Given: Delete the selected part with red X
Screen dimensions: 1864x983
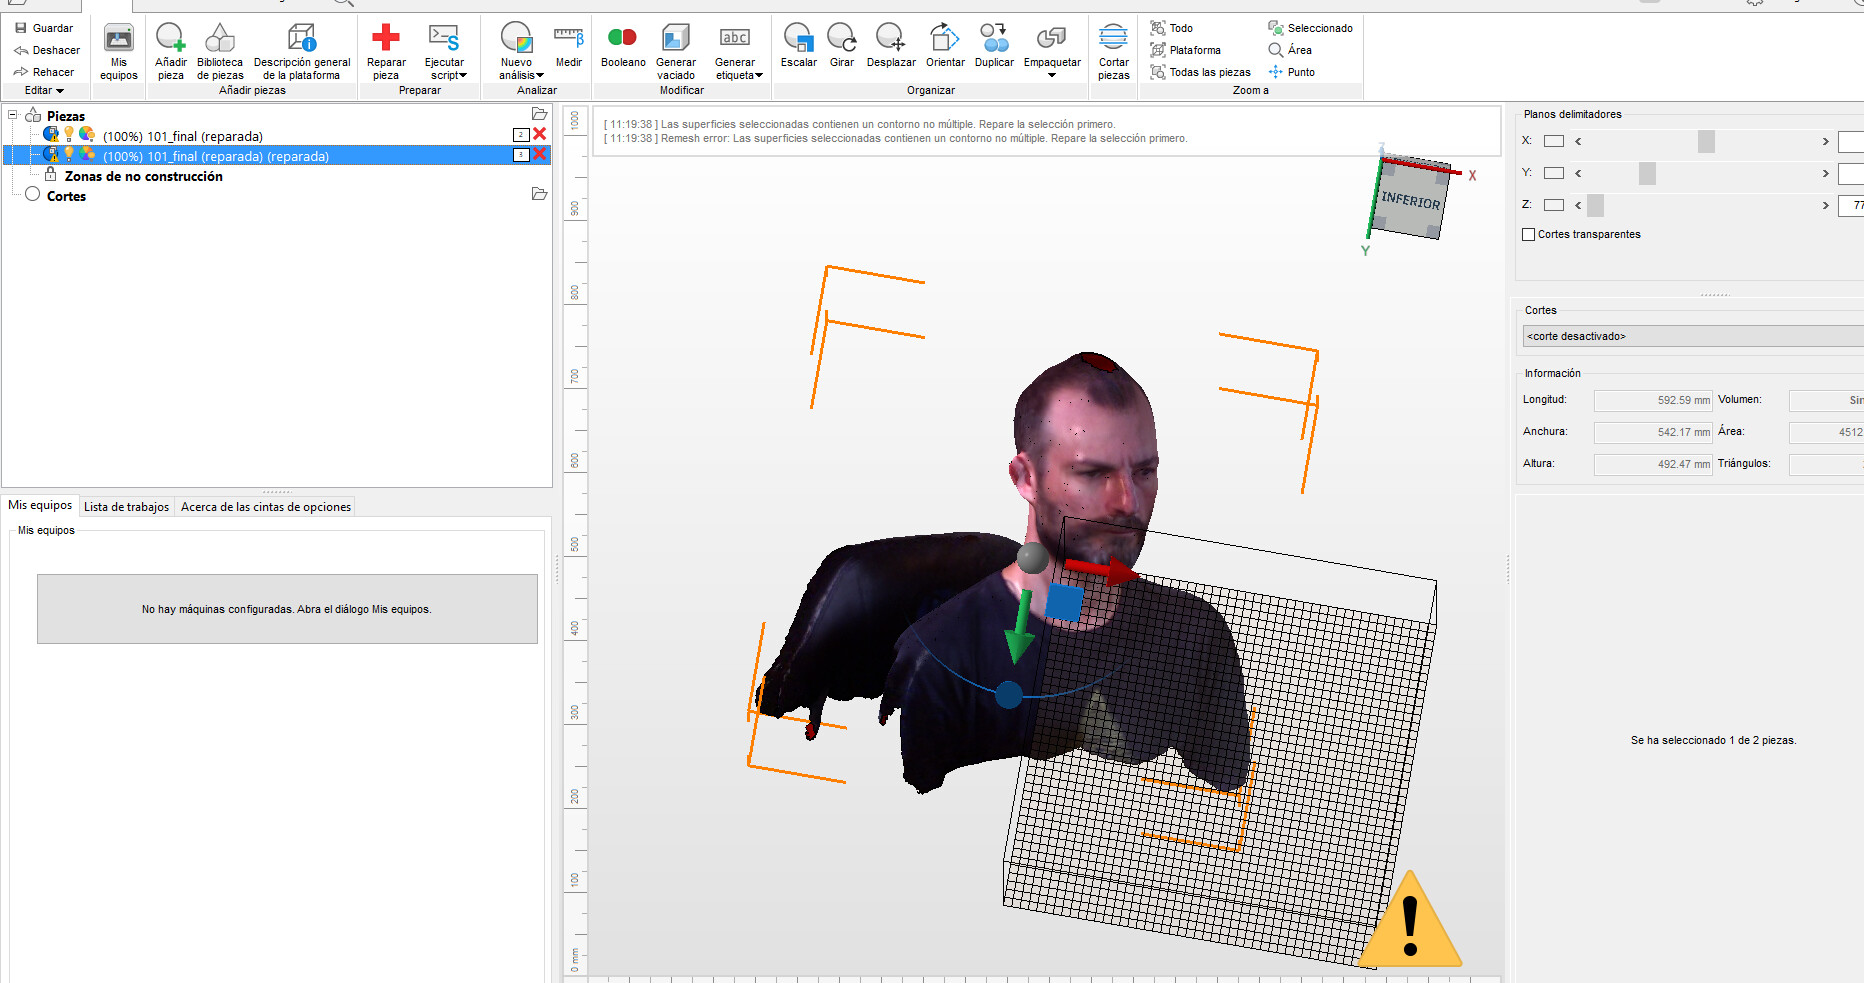Looking at the screenshot, I should [539, 155].
